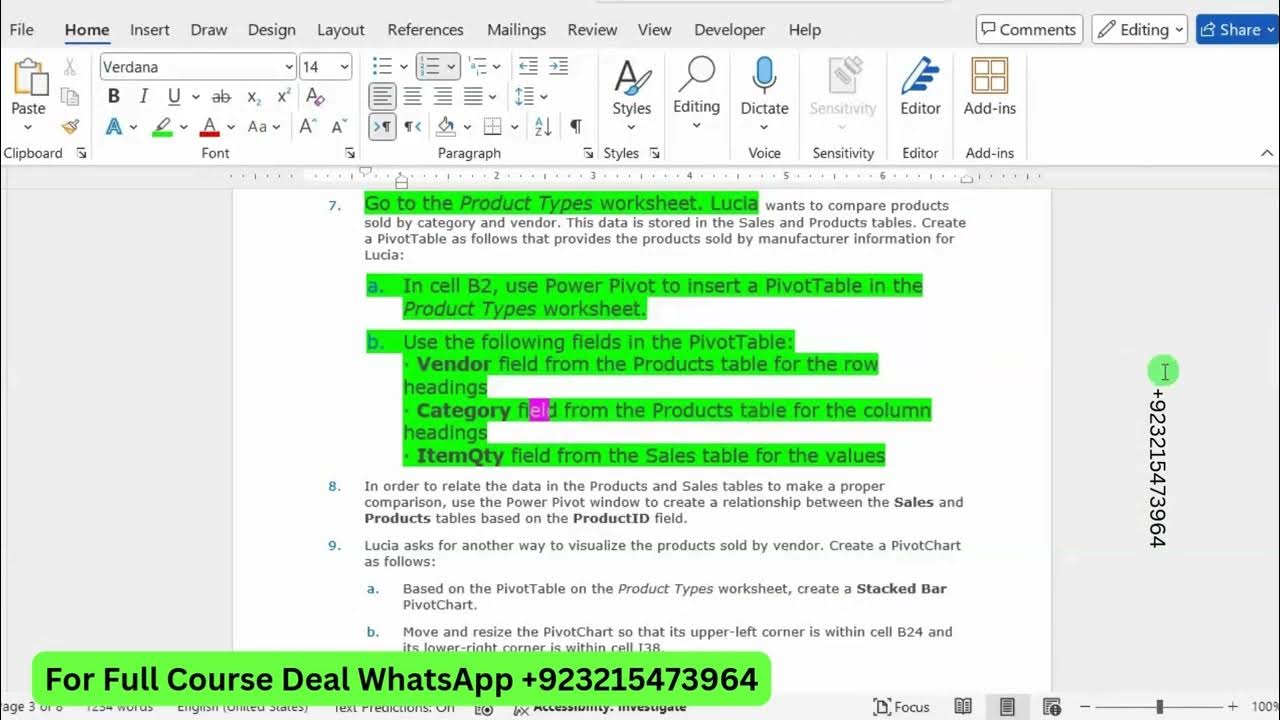
Task: Expand the Underline style arrow
Action: [195, 97]
